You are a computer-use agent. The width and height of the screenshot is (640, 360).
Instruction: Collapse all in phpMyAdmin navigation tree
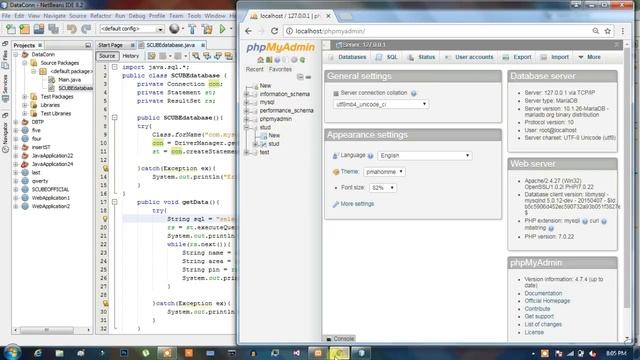click(300, 77)
